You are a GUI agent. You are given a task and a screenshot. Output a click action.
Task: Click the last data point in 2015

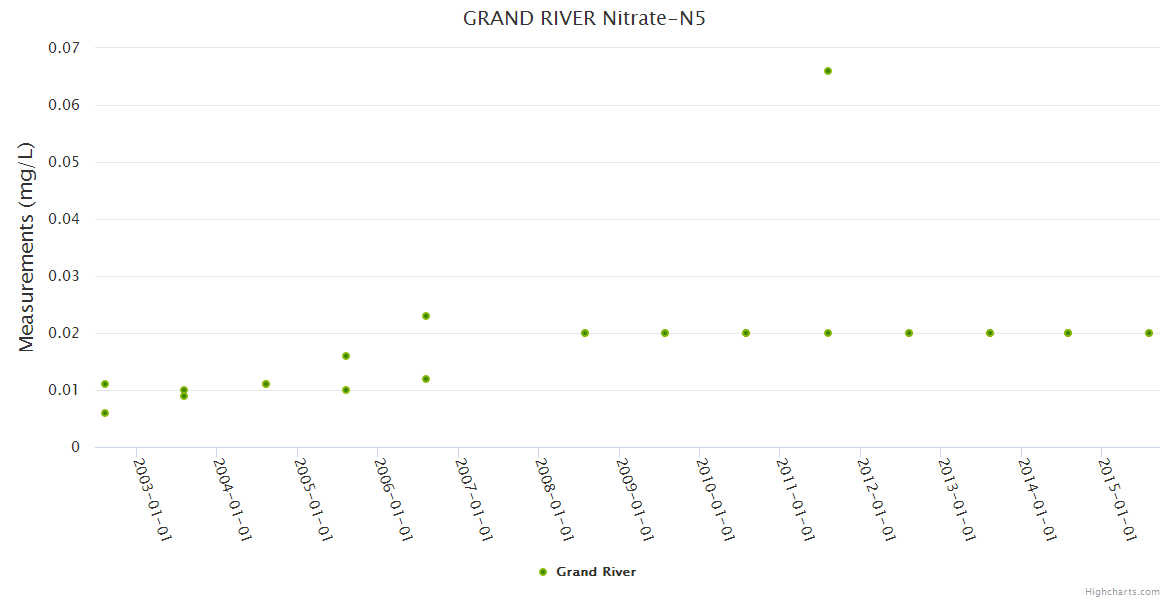coord(1149,333)
